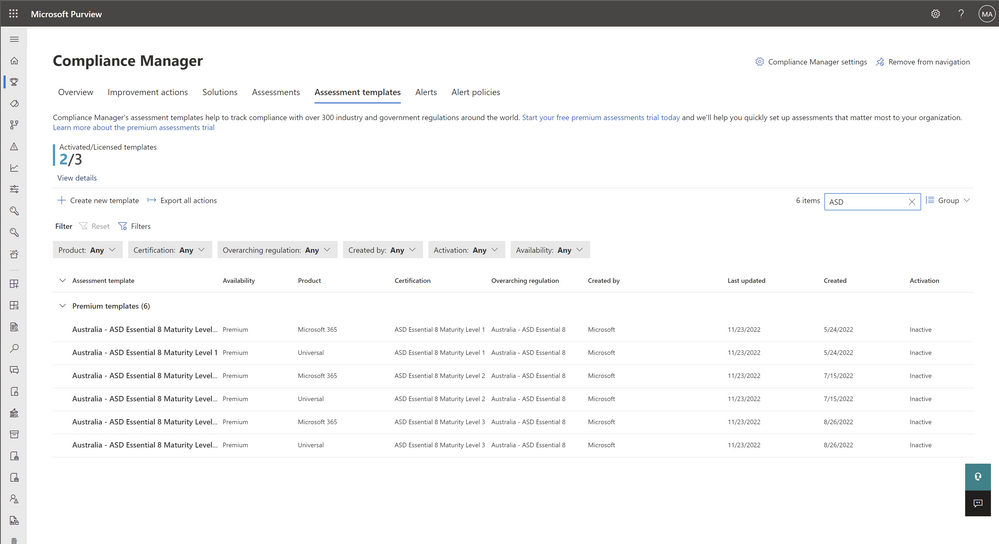The image size is (999, 544).
Task: Open the Product filter dropdown
Action: point(88,250)
